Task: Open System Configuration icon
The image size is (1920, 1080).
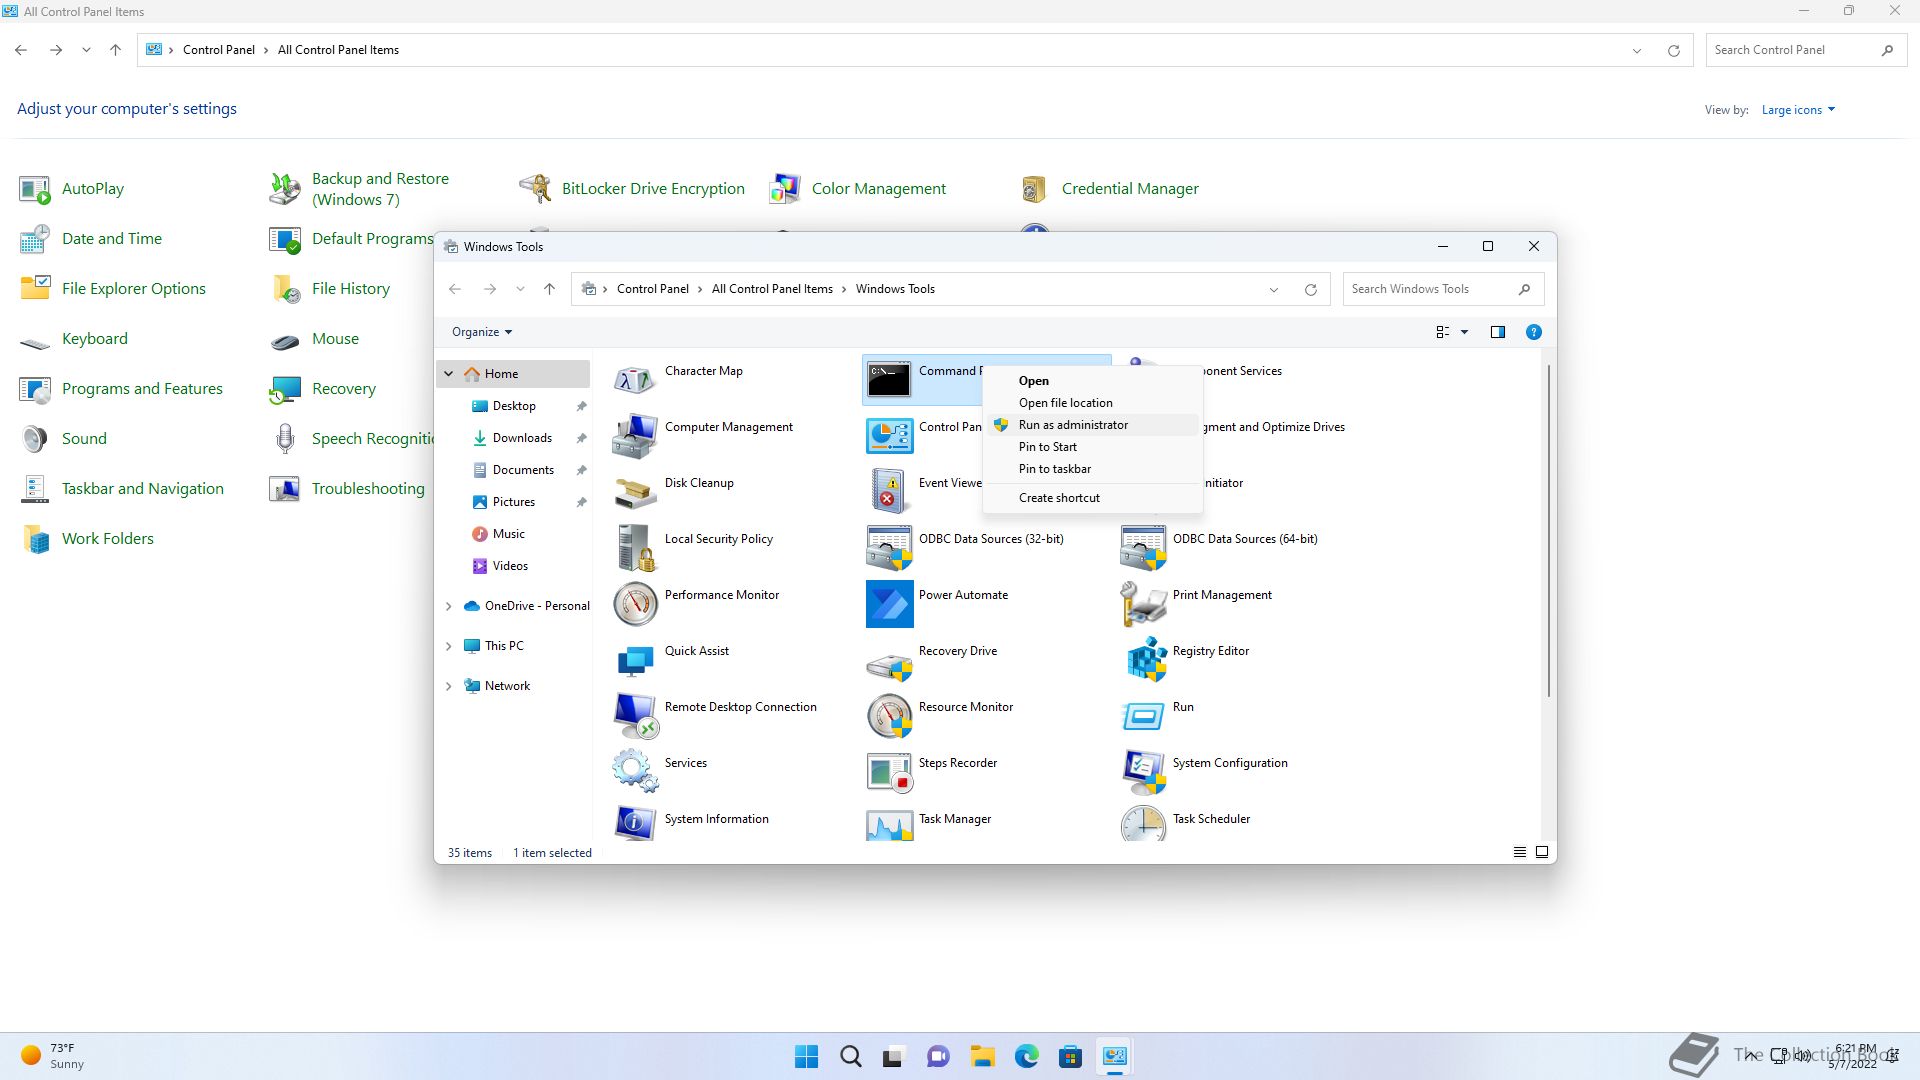Action: coord(1143,771)
